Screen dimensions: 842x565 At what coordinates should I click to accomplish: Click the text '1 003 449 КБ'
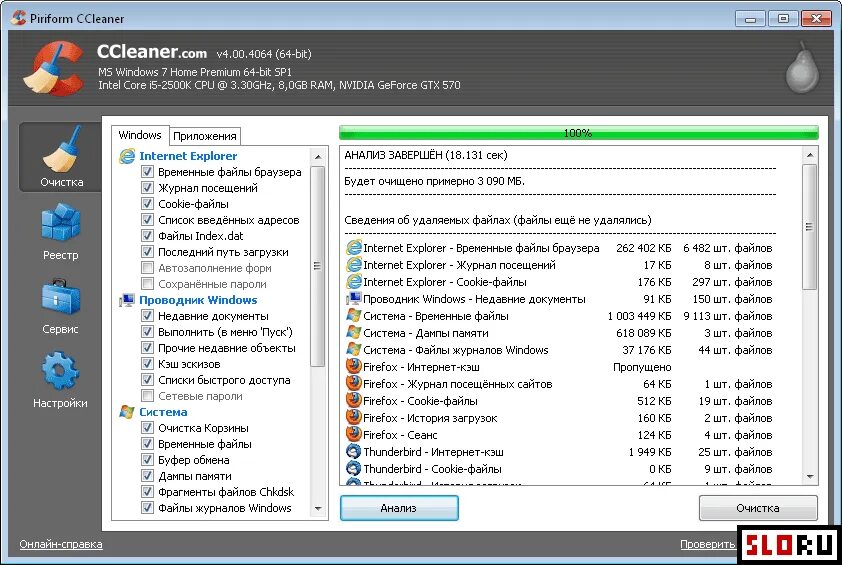click(x=640, y=316)
